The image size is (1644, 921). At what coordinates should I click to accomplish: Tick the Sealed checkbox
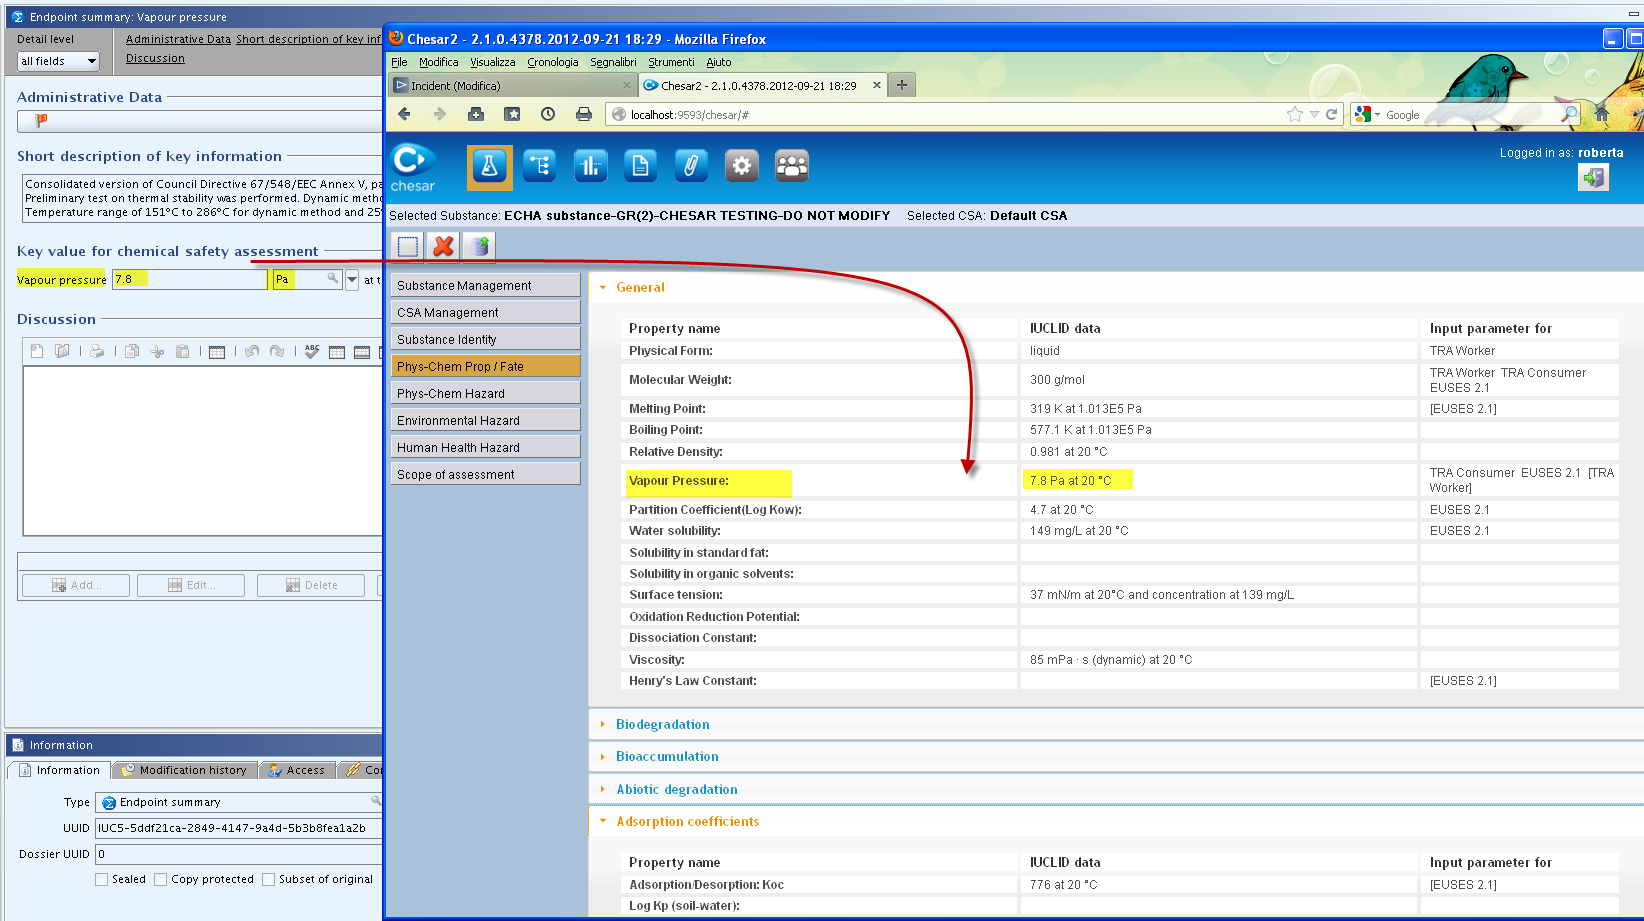point(101,880)
